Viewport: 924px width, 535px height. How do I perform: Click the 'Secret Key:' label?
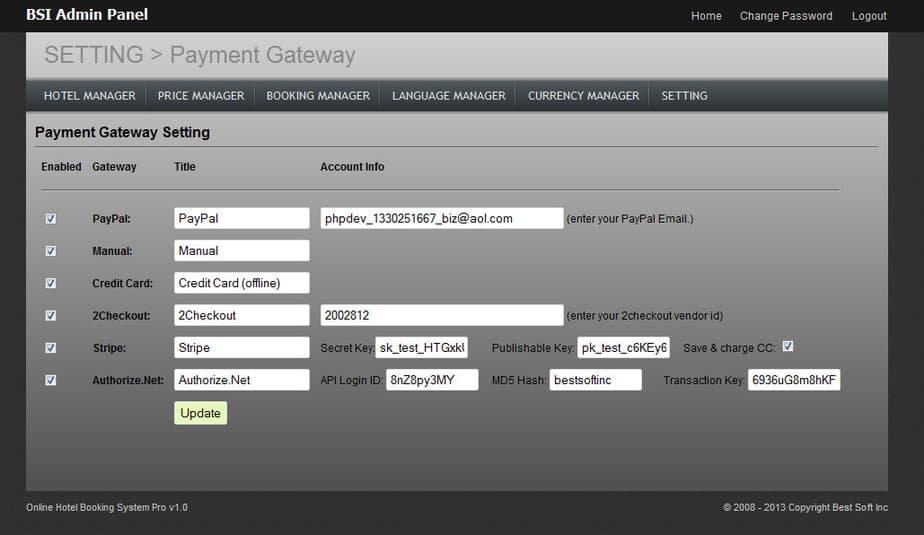click(x=347, y=348)
